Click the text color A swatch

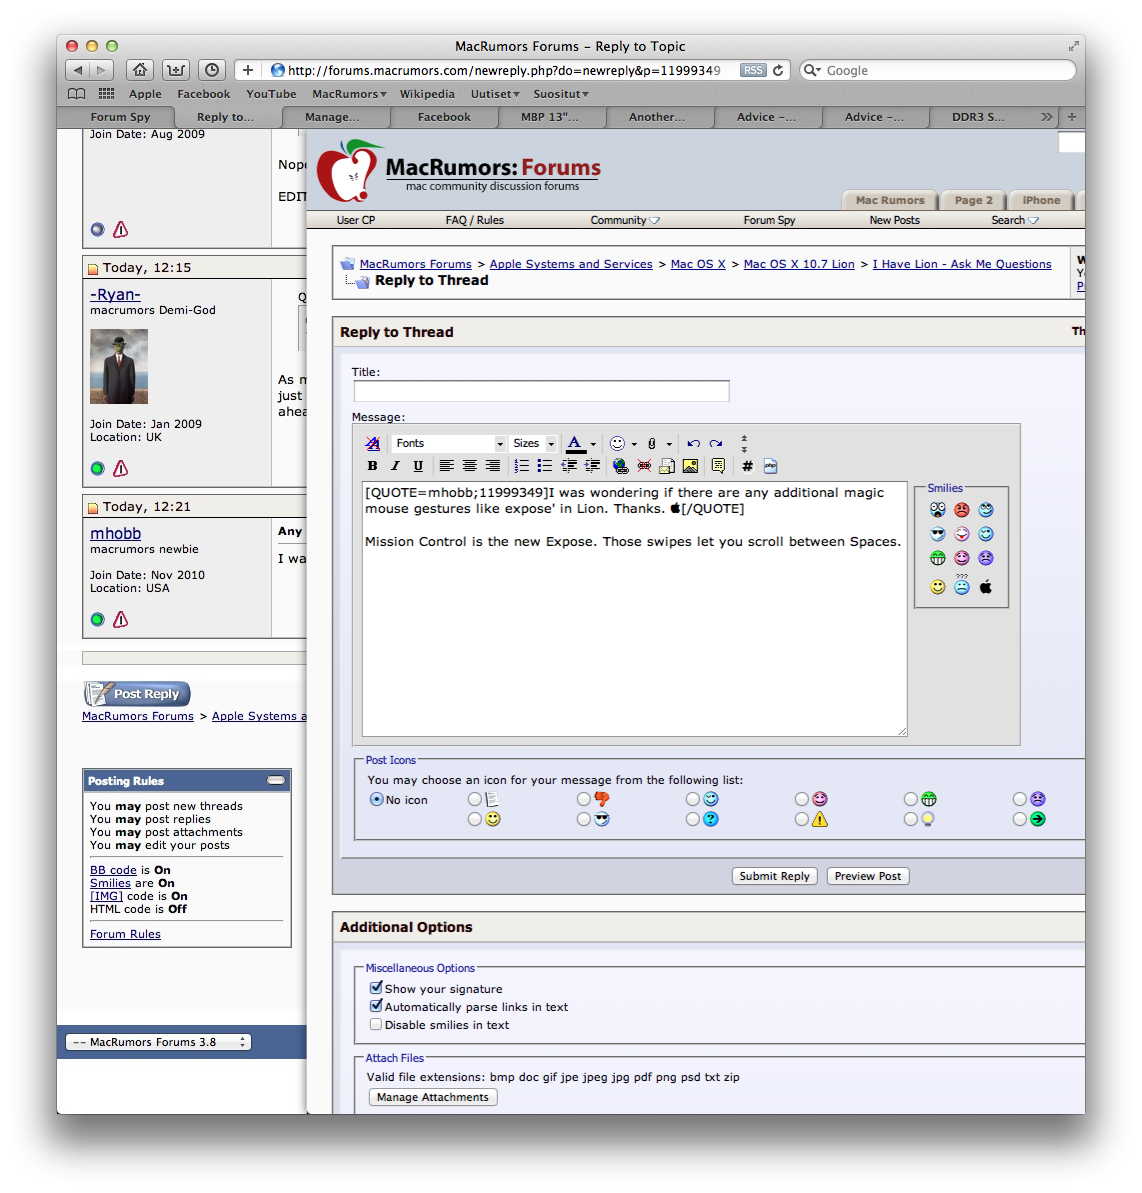(575, 444)
